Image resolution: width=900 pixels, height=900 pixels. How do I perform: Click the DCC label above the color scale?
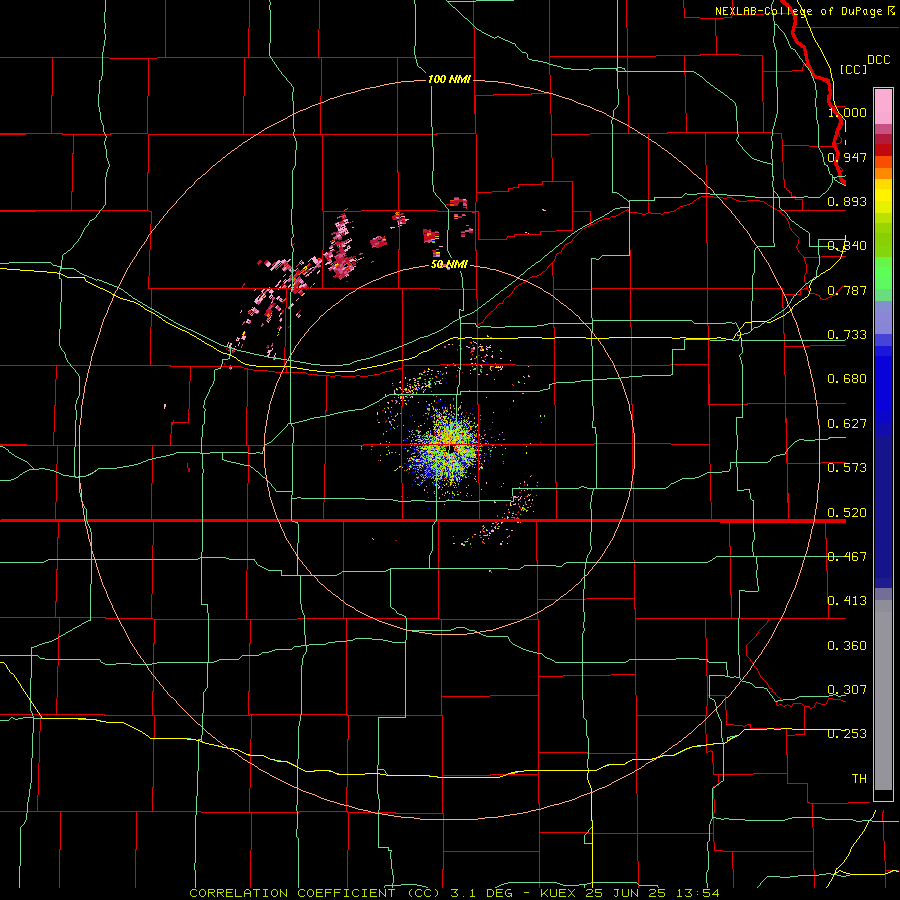click(878, 60)
